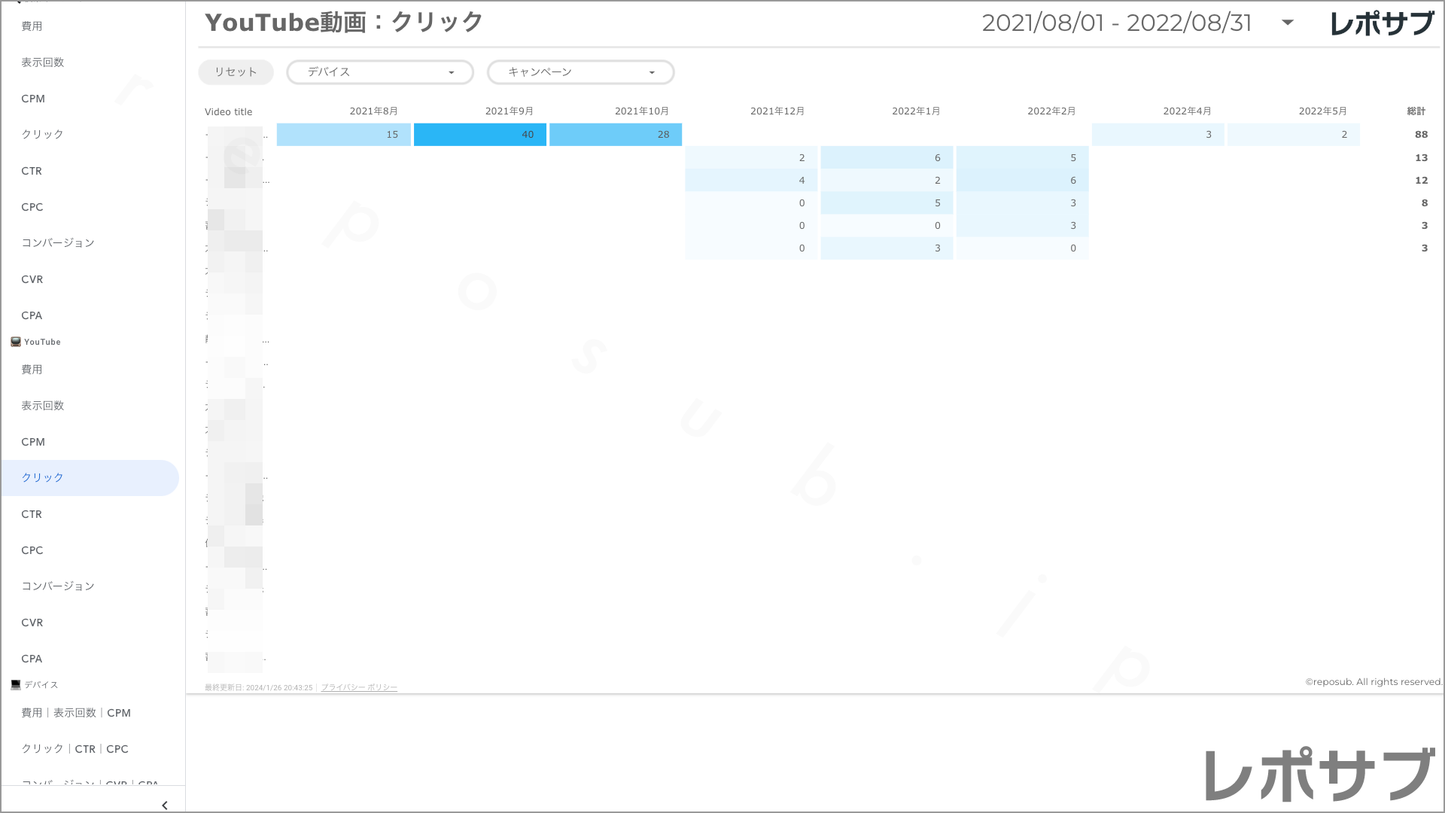Image resolution: width=1445 pixels, height=813 pixels.
Task: Click the 2021年8月 column header
Action: click(374, 111)
